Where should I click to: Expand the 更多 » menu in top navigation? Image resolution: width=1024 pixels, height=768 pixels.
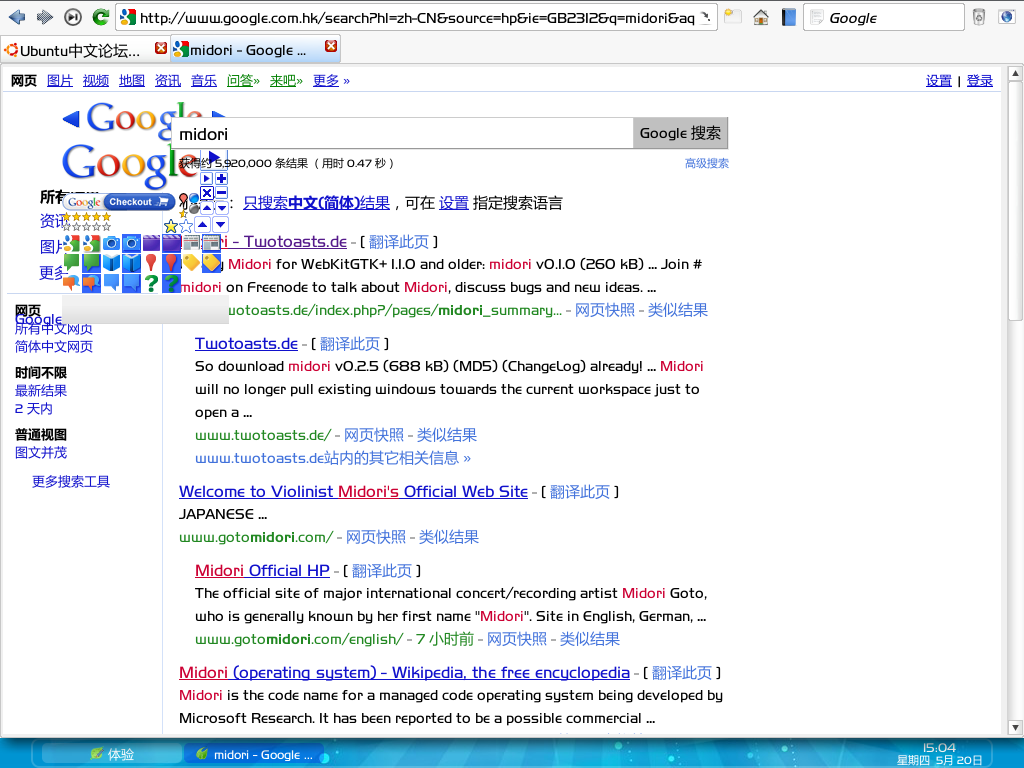(x=331, y=80)
